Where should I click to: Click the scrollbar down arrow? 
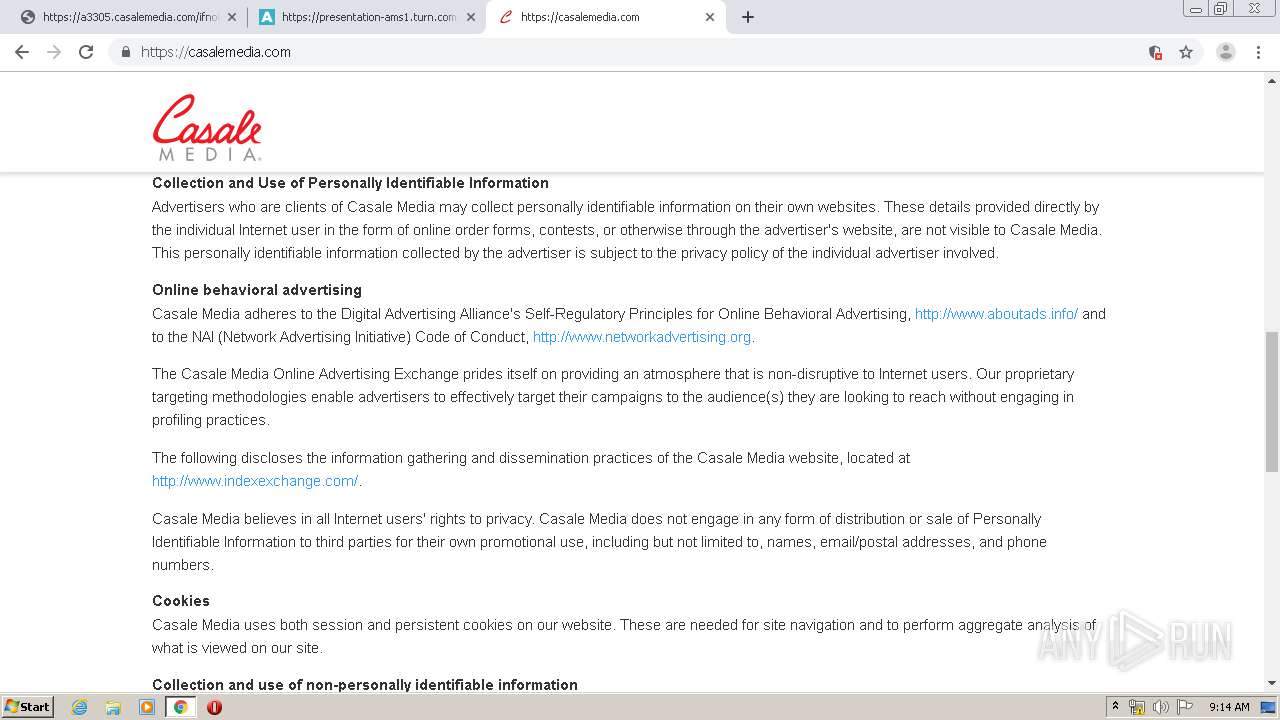[x=1272, y=683]
